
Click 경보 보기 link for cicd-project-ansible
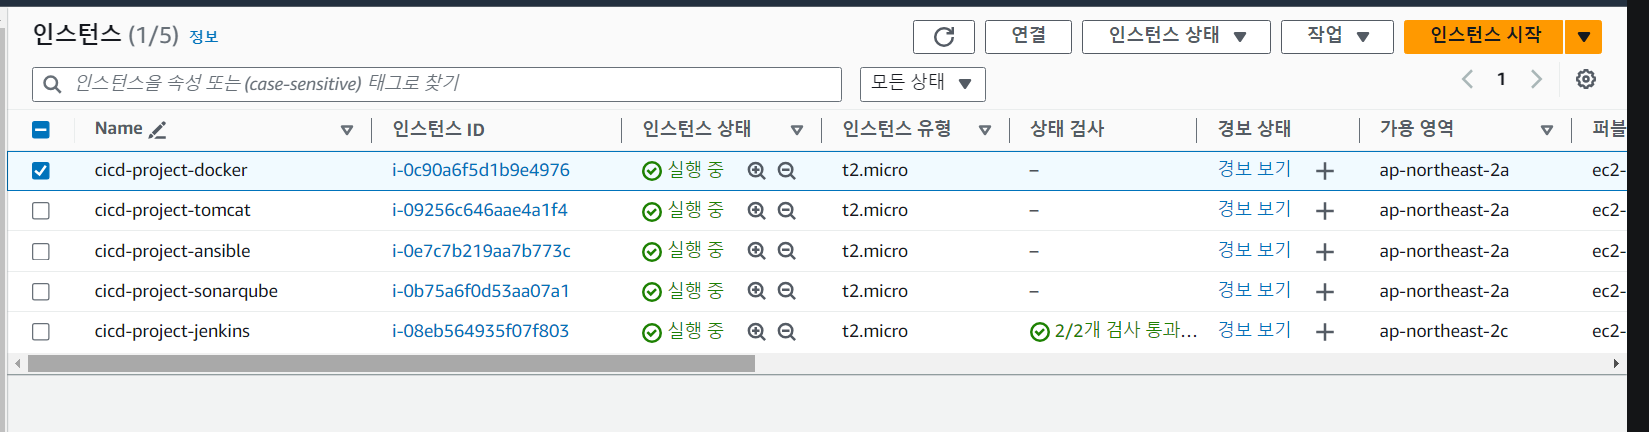tap(1254, 250)
